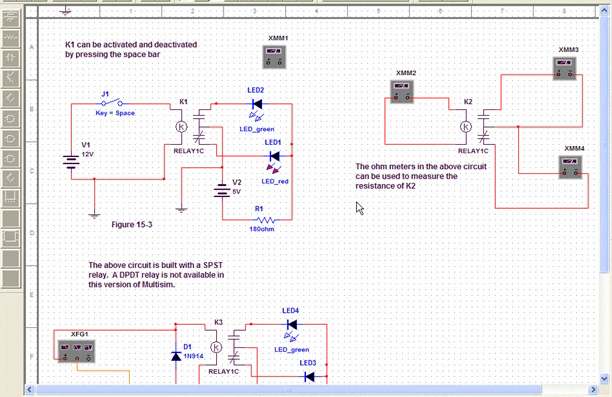The width and height of the screenshot is (612, 397).
Task: Open the Diodes component group icon
Action: pyautogui.click(x=11, y=58)
